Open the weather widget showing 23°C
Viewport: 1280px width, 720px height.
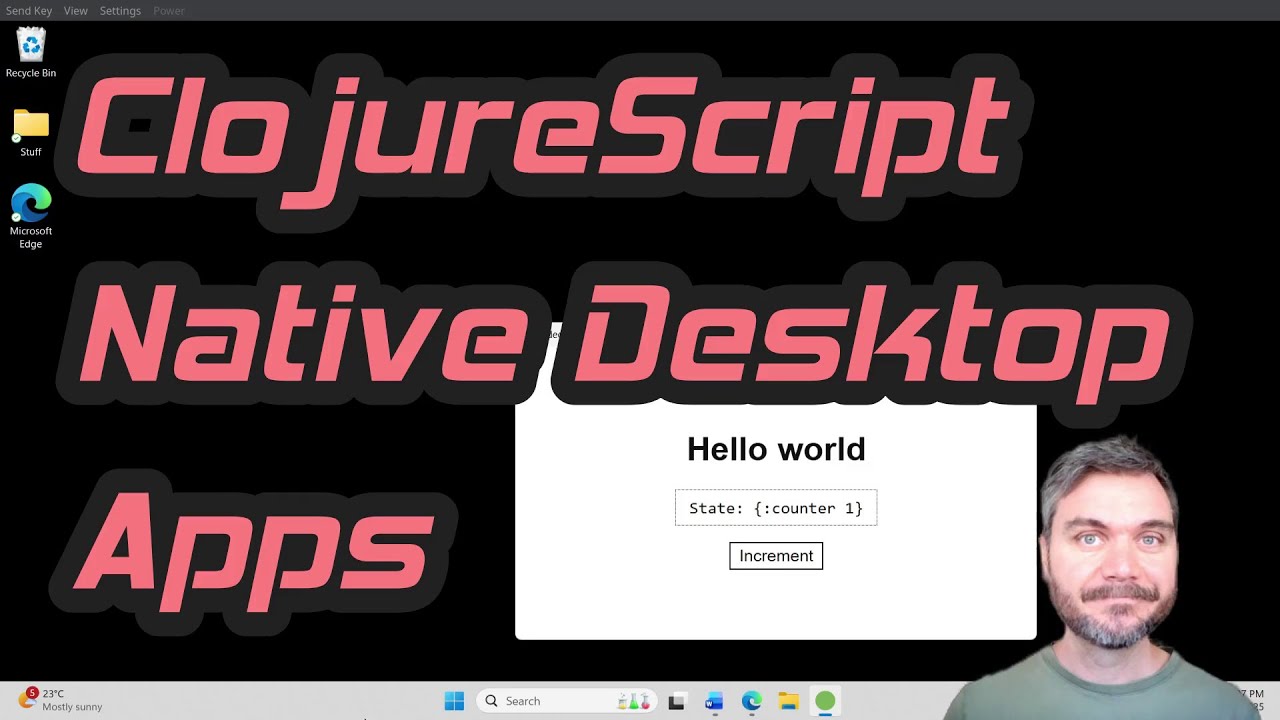(x=60, y=700)
